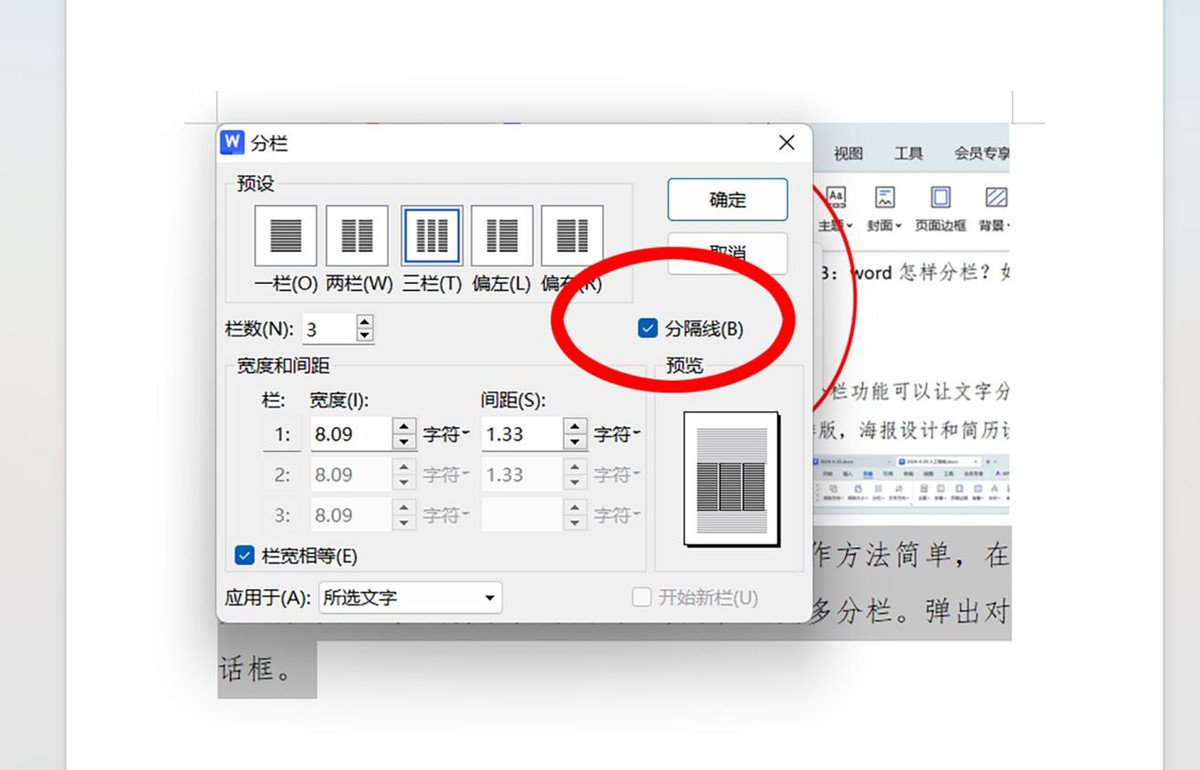1200x770 pixels.
Task: Open the unit dropdown next to width 8.09
Action: pyautogui.click(x=446, y=434)
